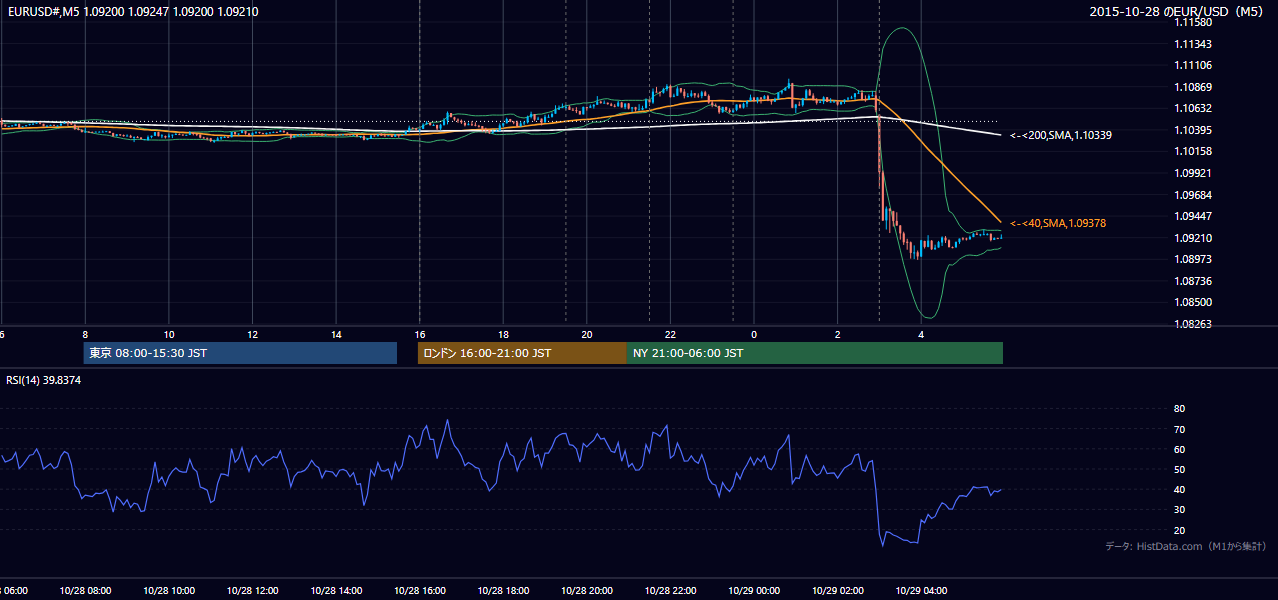Click price axis value 1.10158

click(1192, 152)
